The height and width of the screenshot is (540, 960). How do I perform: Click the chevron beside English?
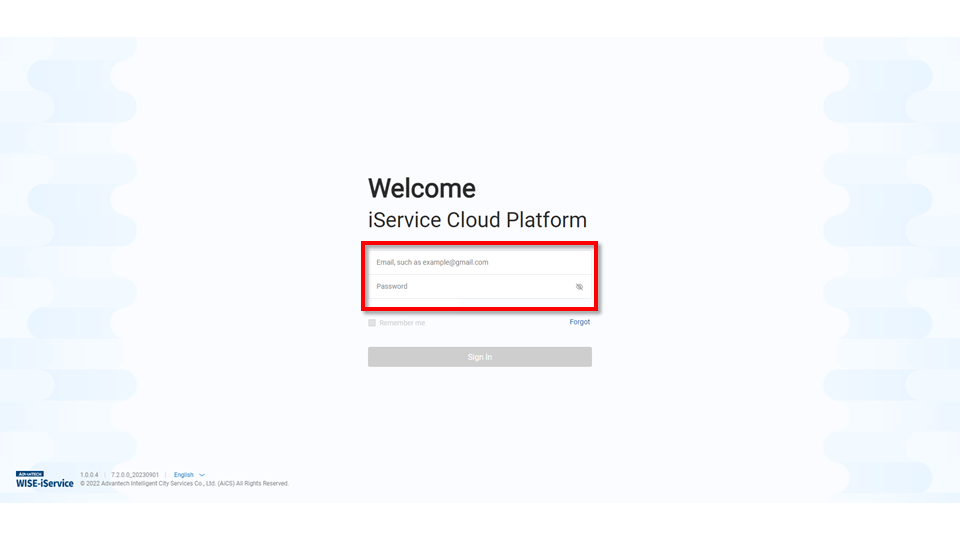click(x=202, y=475)
